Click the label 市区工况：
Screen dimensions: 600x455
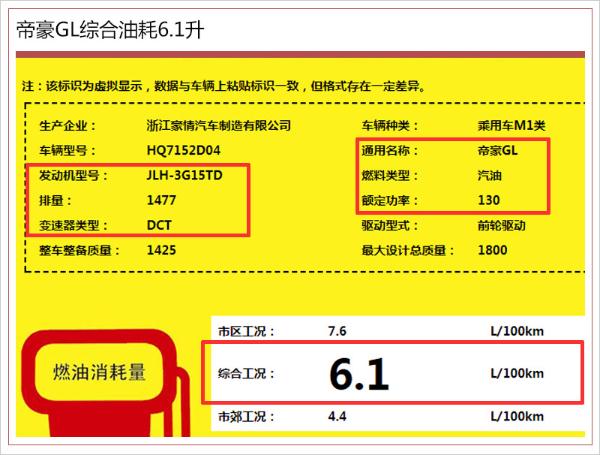(x=246, y=331)
